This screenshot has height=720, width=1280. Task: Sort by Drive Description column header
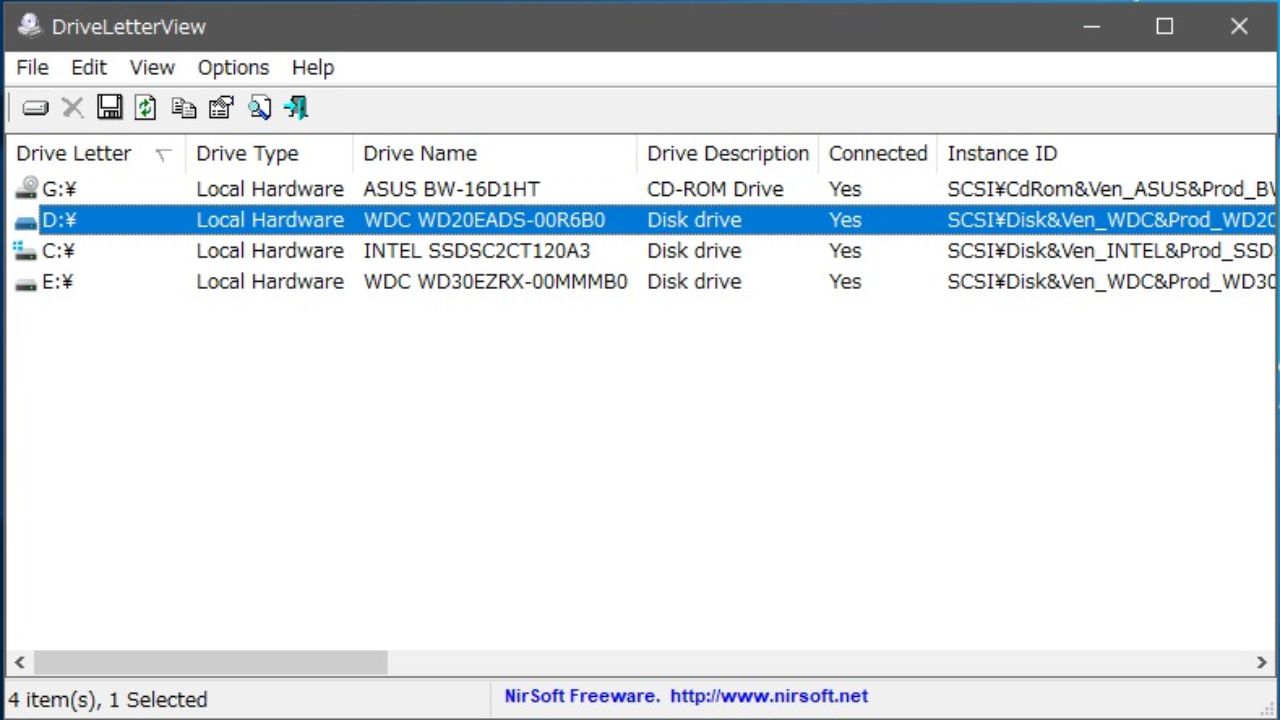pos(727,154)
